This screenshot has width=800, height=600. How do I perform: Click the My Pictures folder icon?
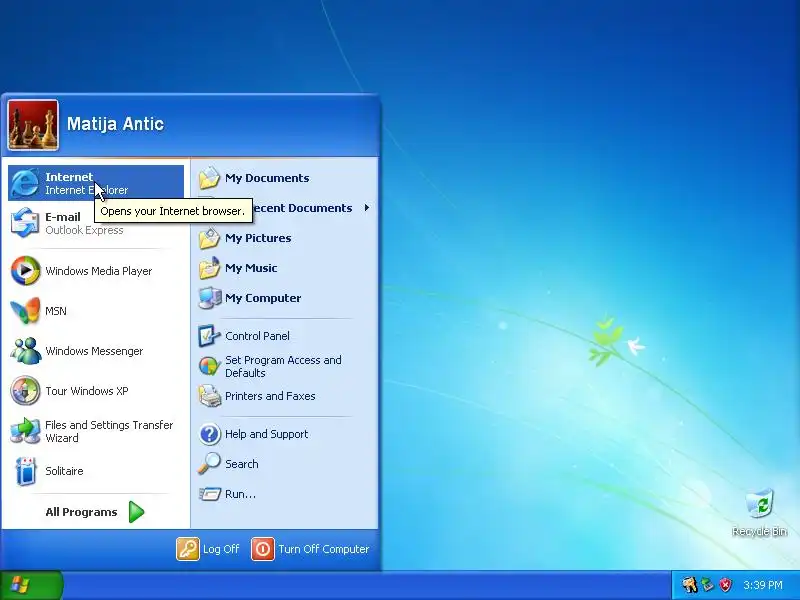209,238
